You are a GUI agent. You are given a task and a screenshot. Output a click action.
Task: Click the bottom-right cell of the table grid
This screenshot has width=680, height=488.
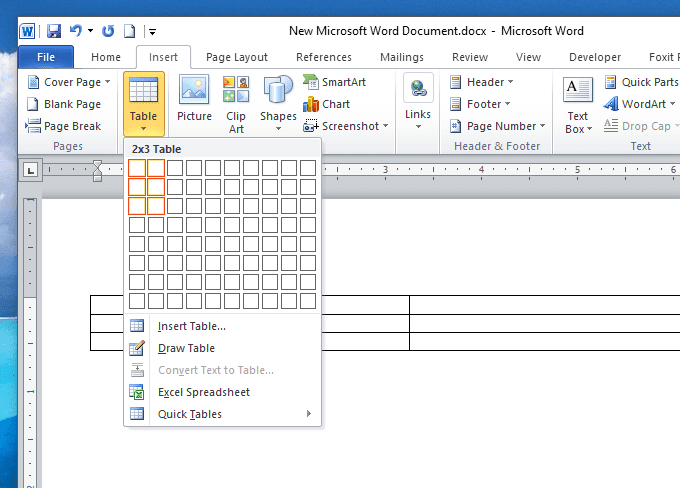coord(308,301)
